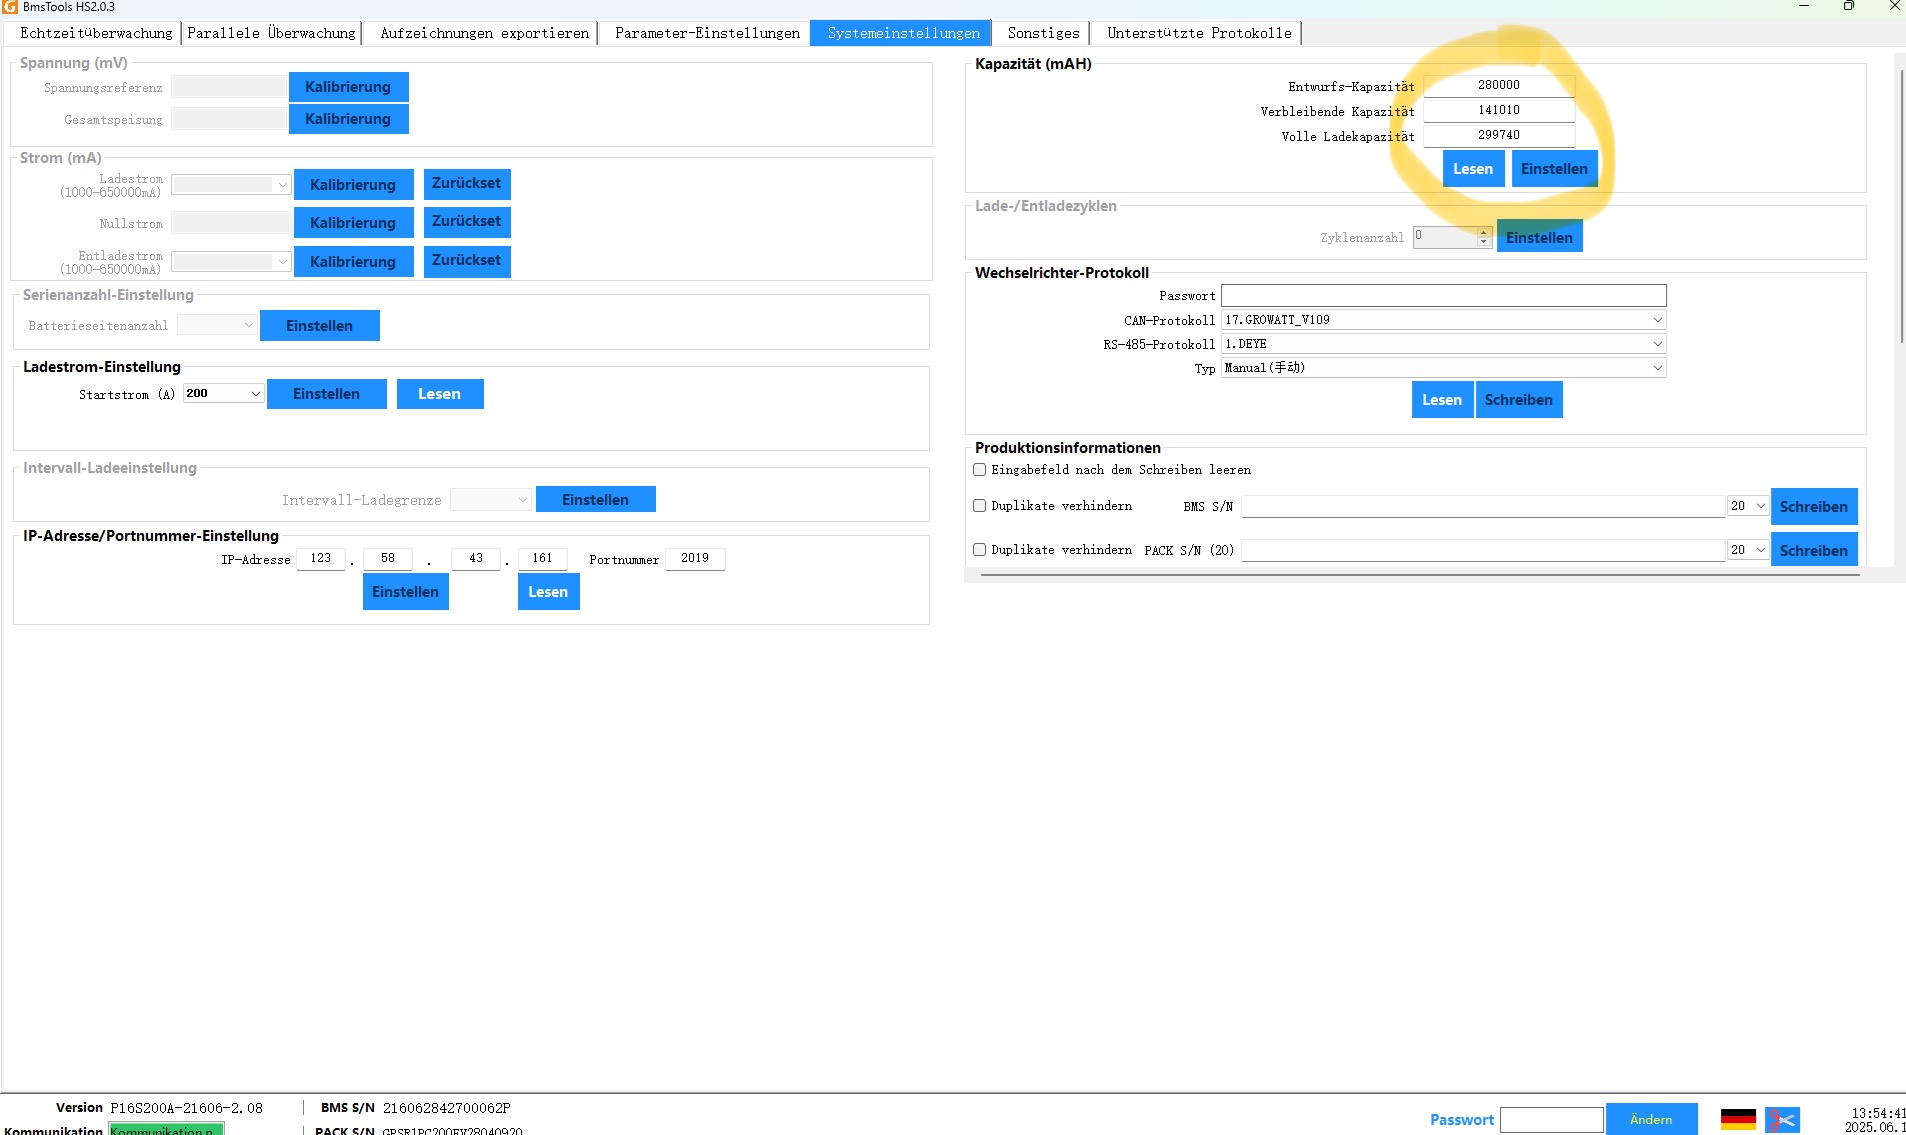Click Schreiben in Wechselrichter-Protokoll section
This screenshot has width=1906, height=1135.
pos(1518,400)
